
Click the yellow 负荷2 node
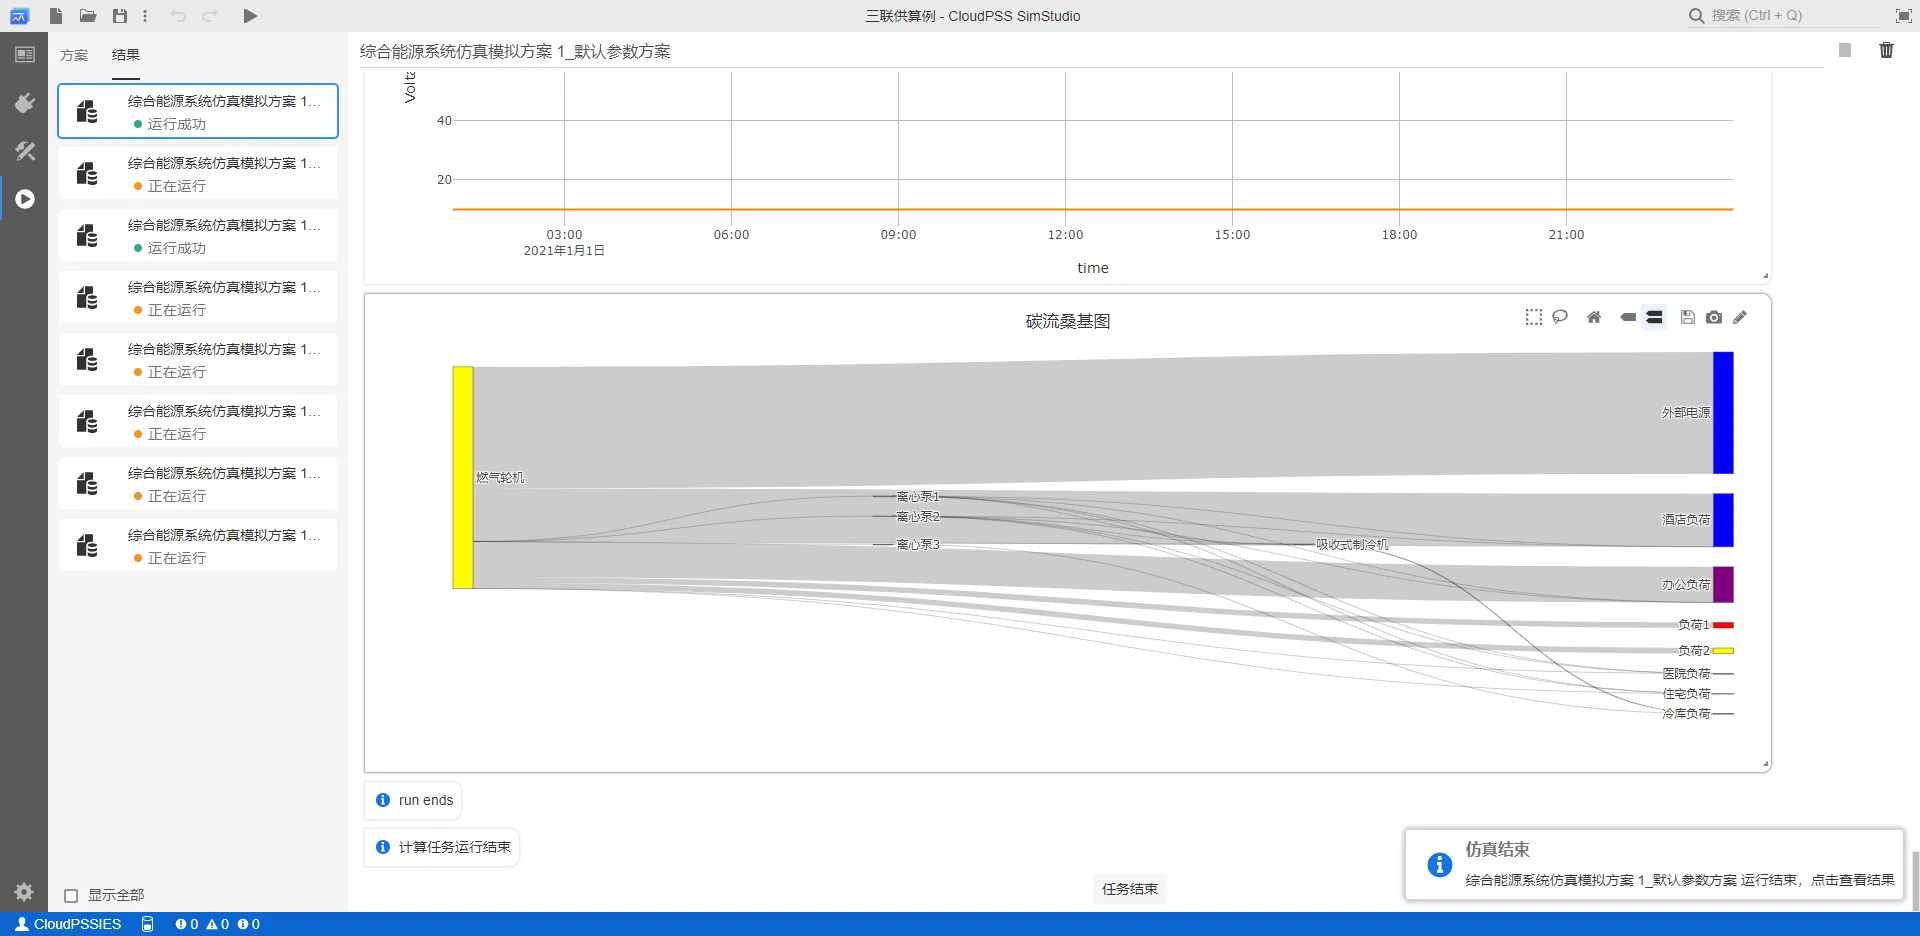[x=1723, y=651]
